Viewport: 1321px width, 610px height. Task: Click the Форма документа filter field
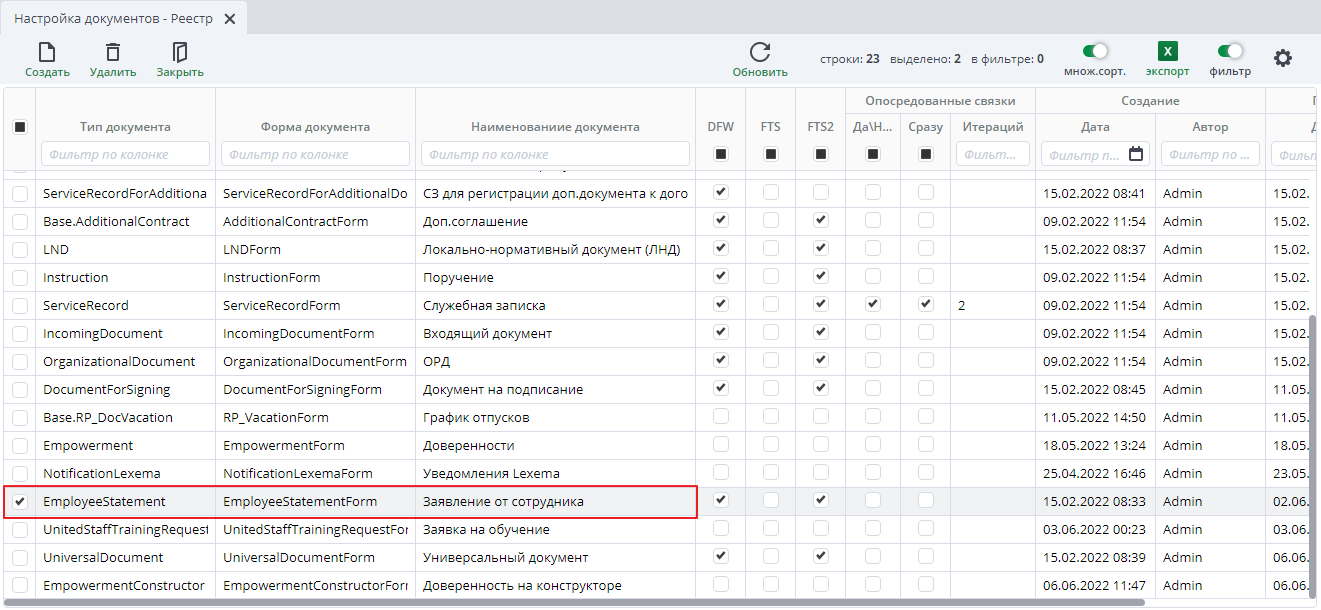click(x=315, y=154)
